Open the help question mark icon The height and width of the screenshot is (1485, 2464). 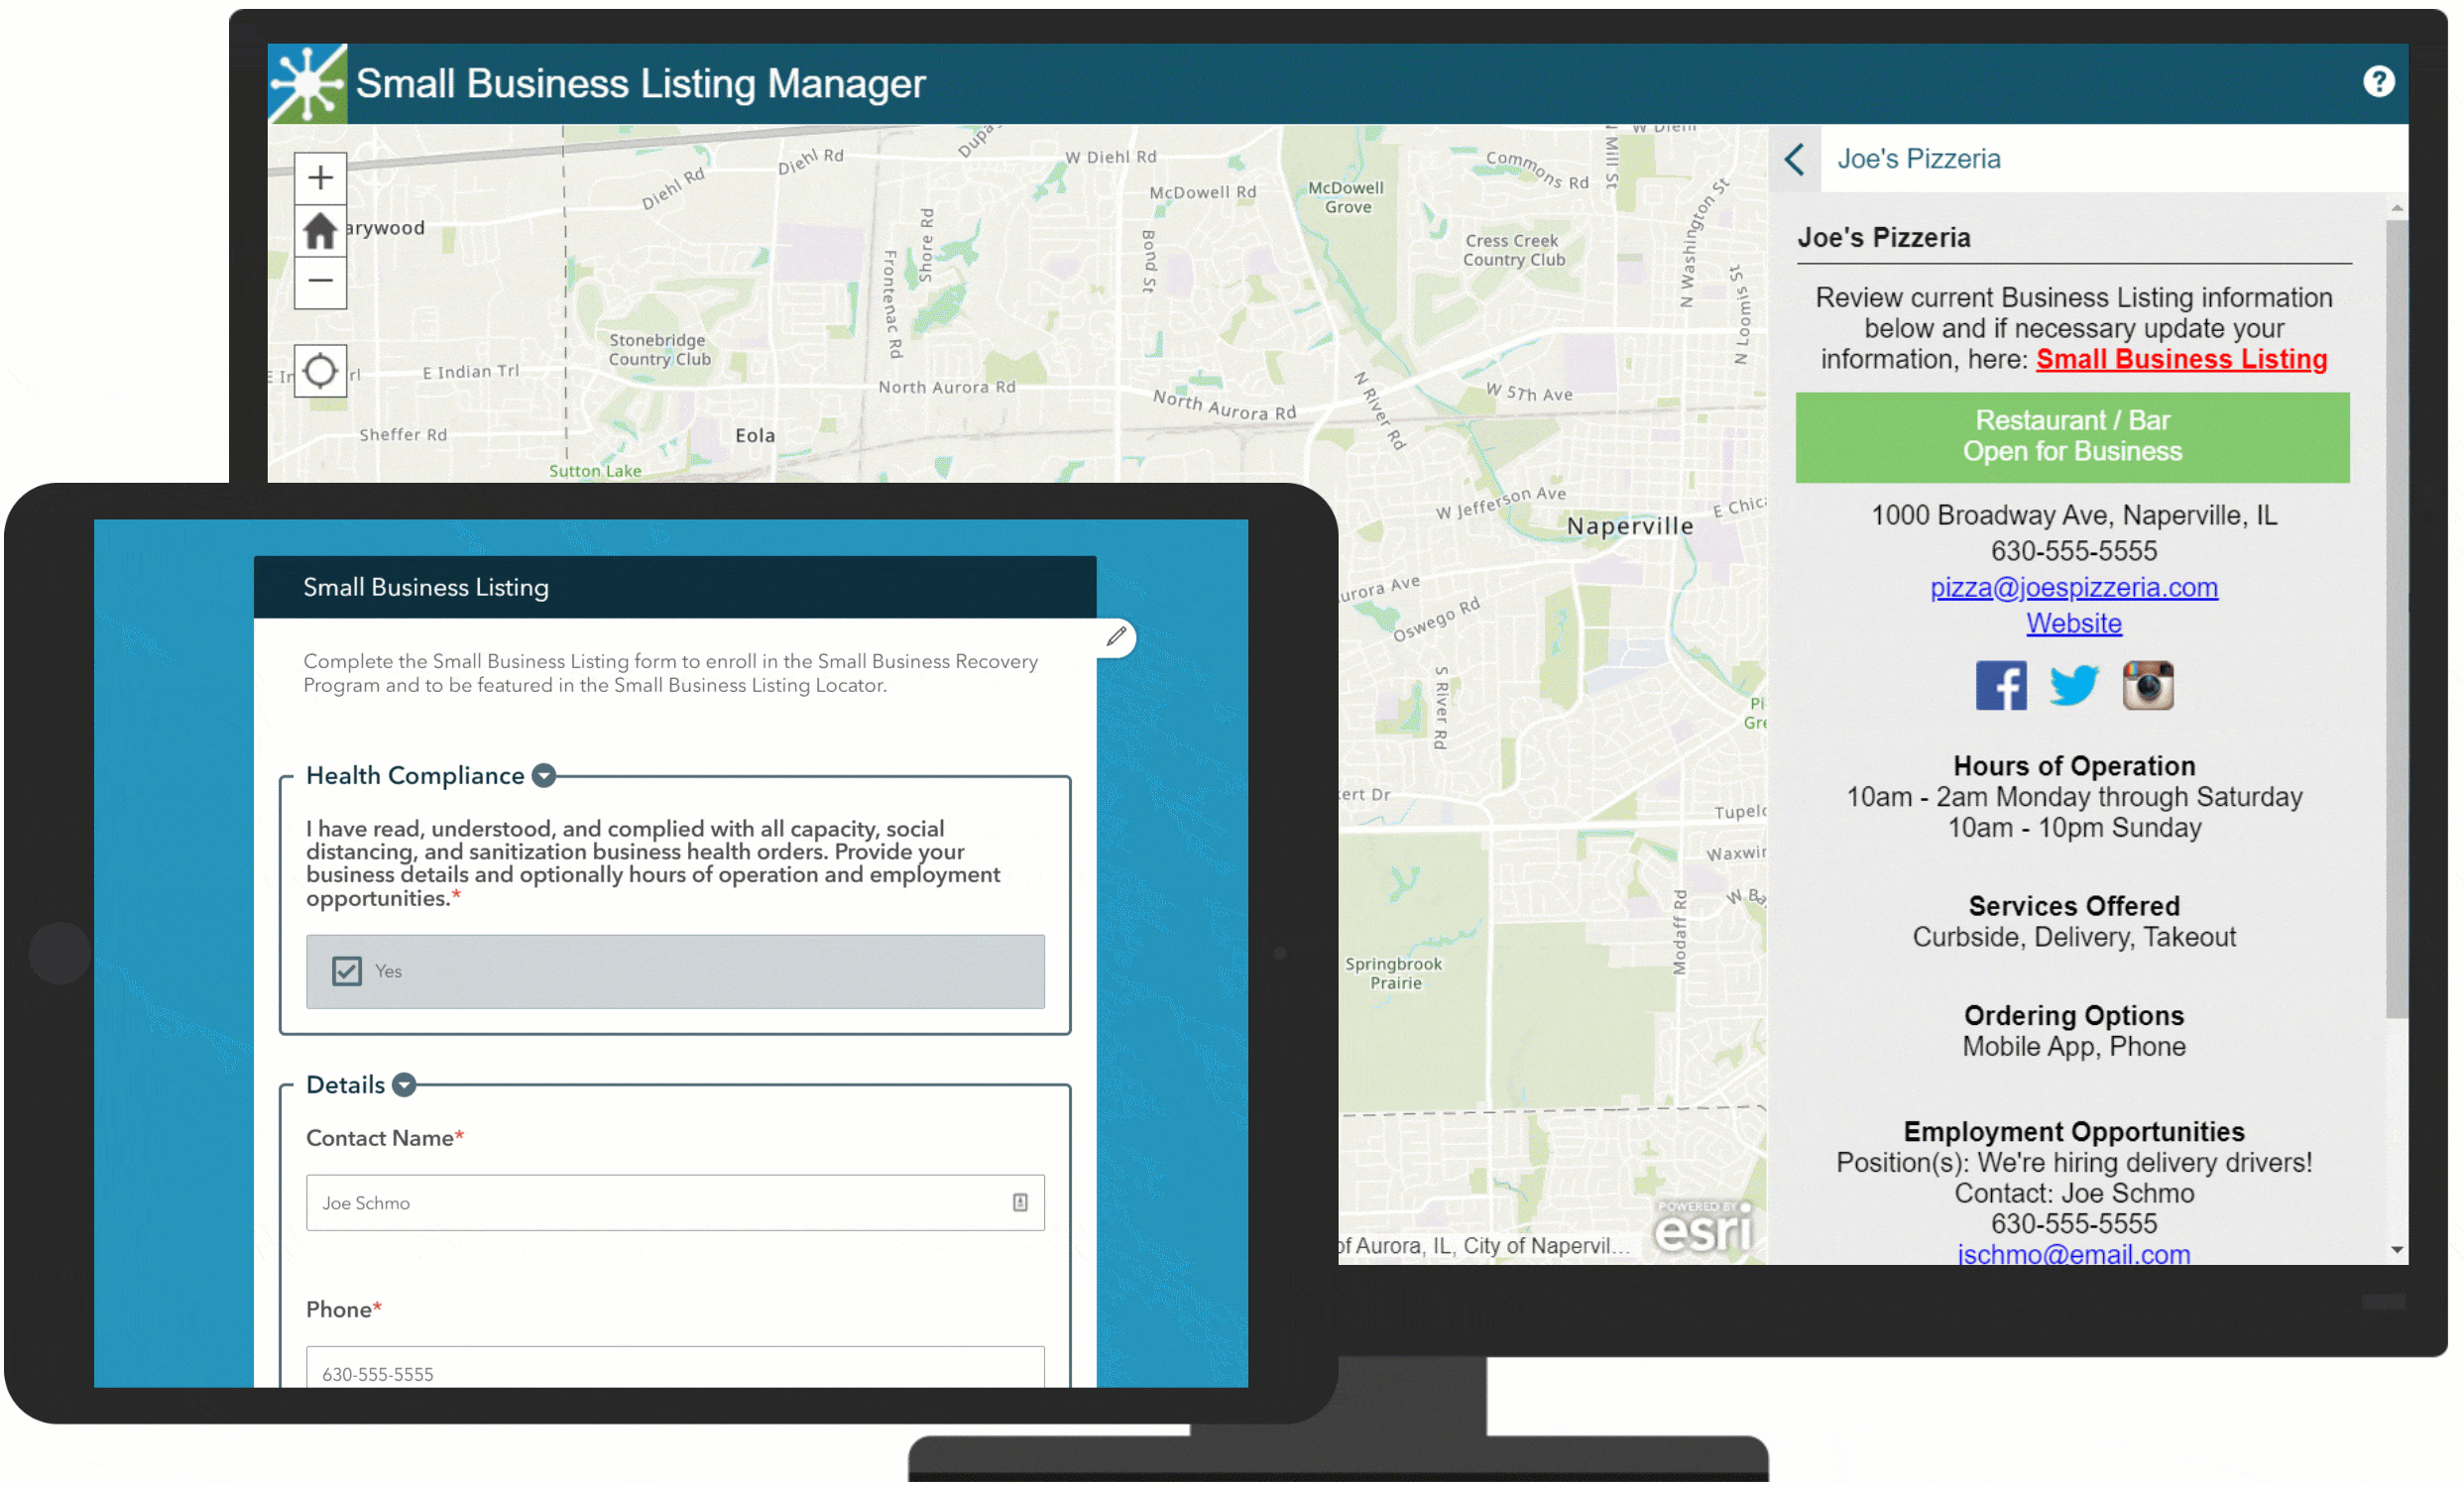(2378, 81)
